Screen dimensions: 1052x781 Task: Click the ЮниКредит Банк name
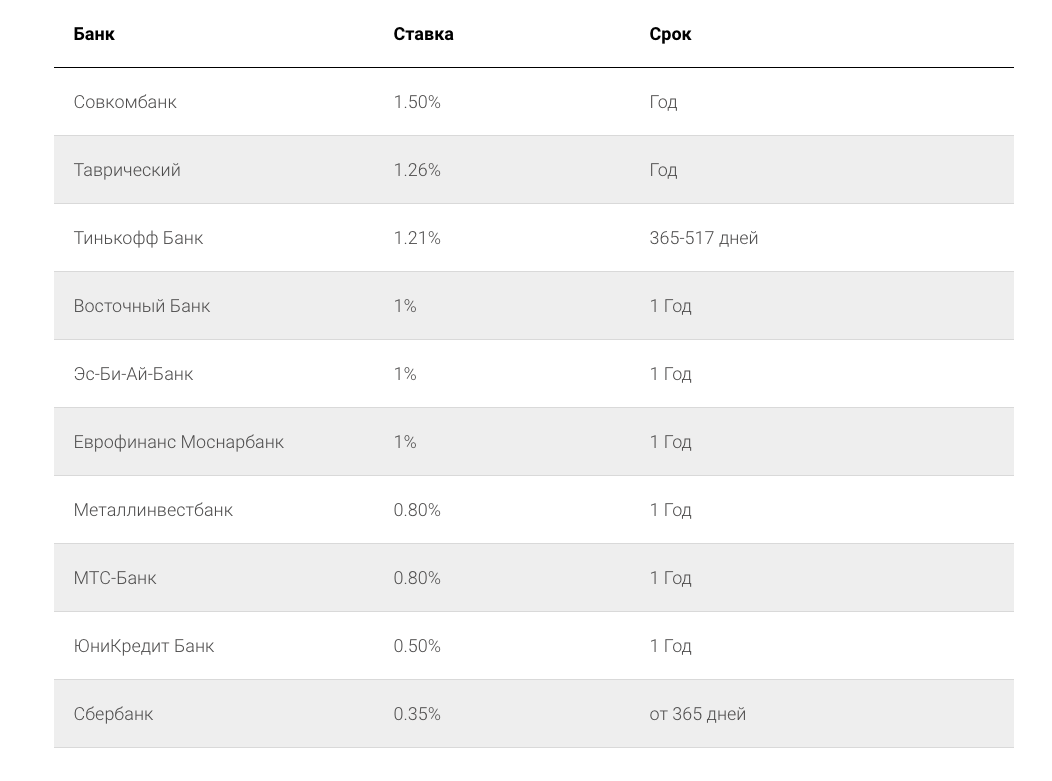pos(144,646)
